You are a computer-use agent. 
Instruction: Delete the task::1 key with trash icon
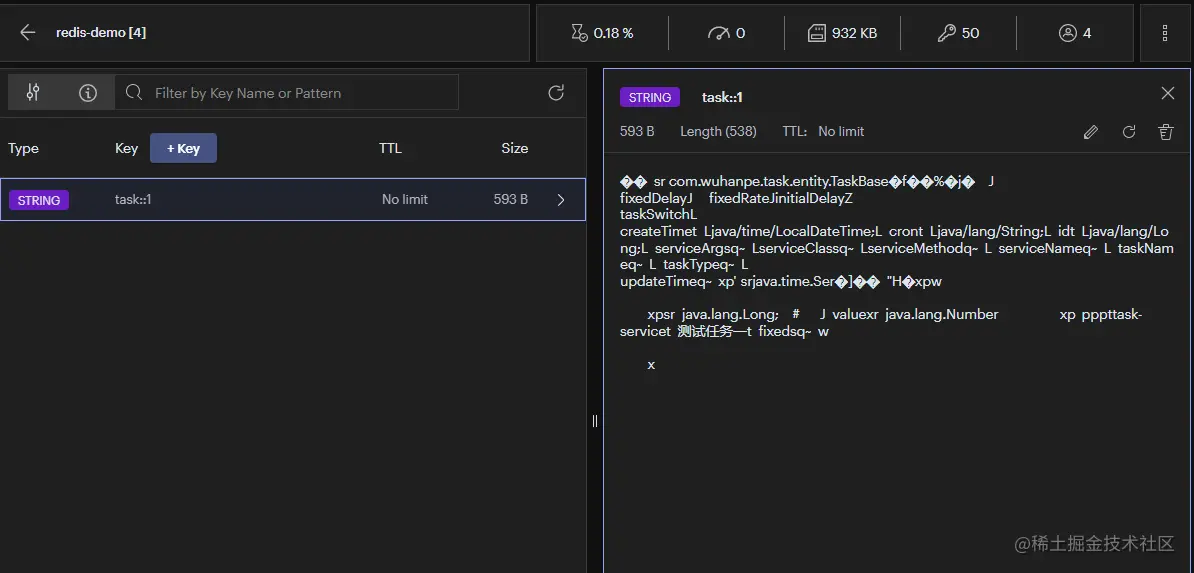tap(1166, 132)
